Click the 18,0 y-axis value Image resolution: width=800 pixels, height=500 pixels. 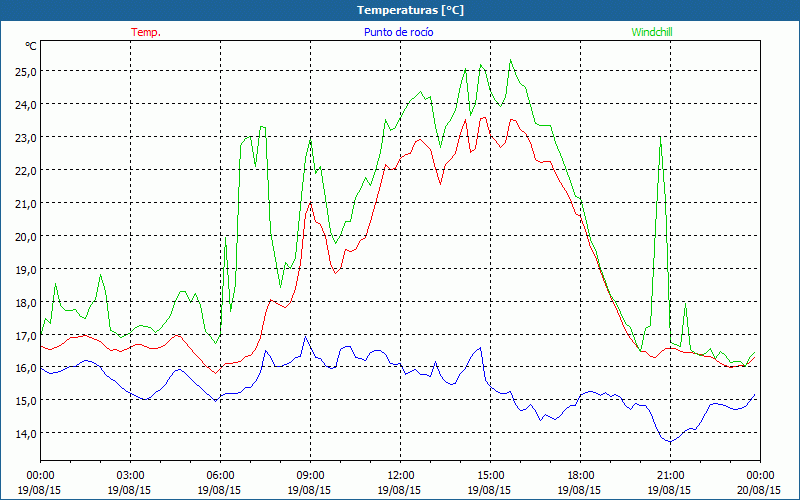pos(27,303)
